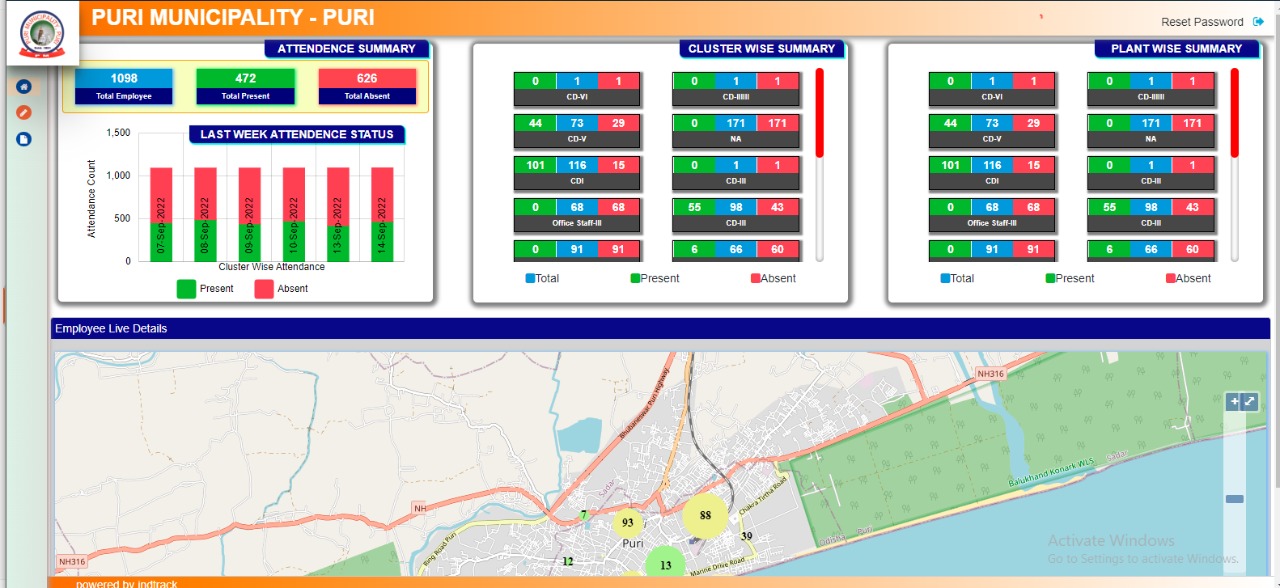This screenshot has height=588, width=1280.
Task: Select the map cluster marker 93
Action: (627, 523)
